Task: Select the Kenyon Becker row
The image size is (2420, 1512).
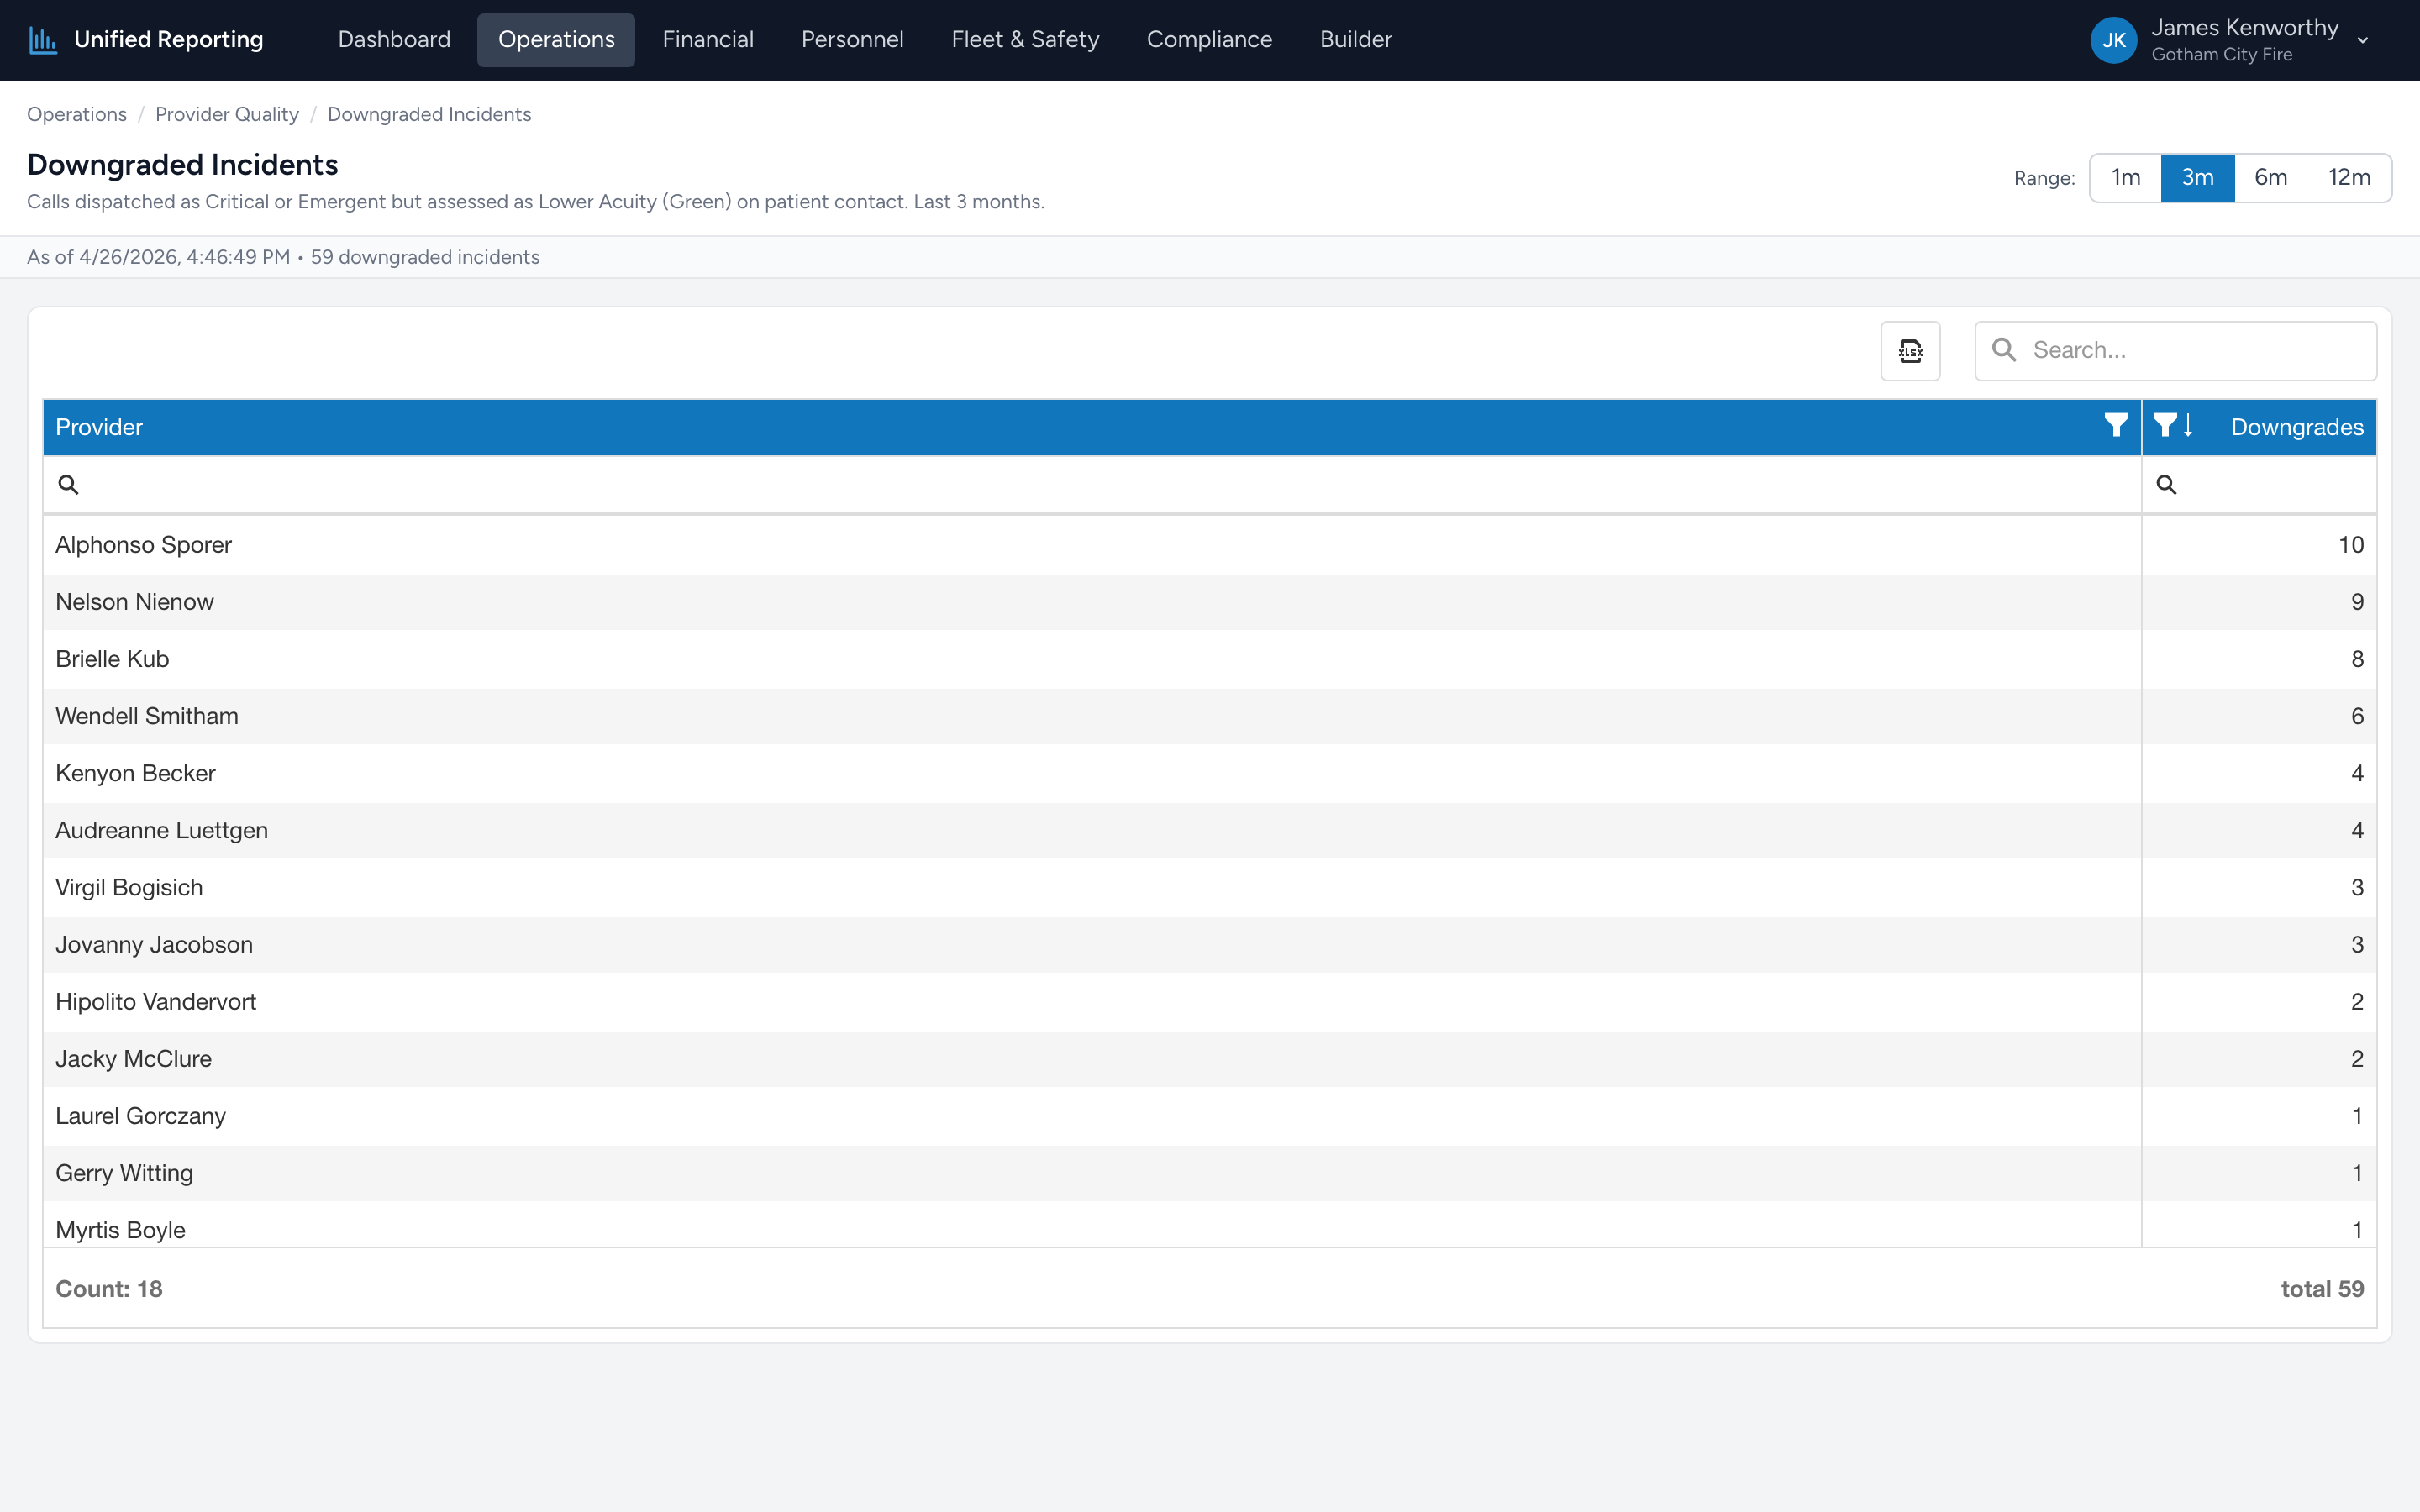Action: 1209,773
